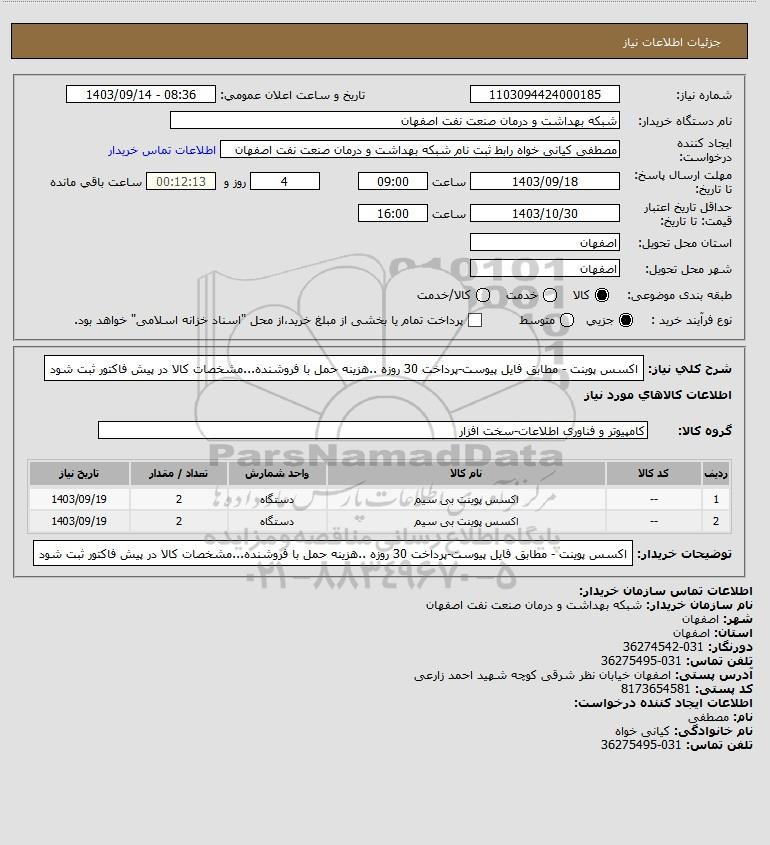Click the family name کیانی خواه
Image resolution: width=770 pixels, height=845 pixels.
[x=642, y=731]
